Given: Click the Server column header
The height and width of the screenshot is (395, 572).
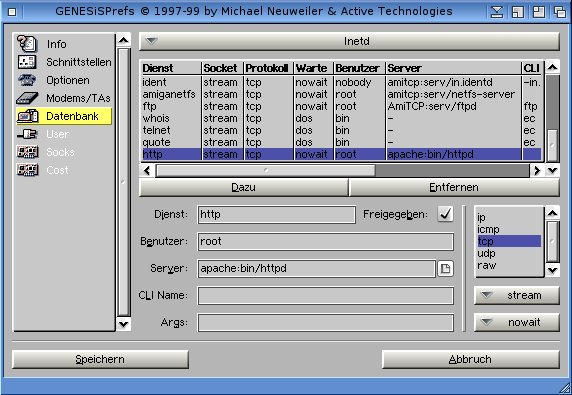Looking at the screenshot, I should (453, 68).
